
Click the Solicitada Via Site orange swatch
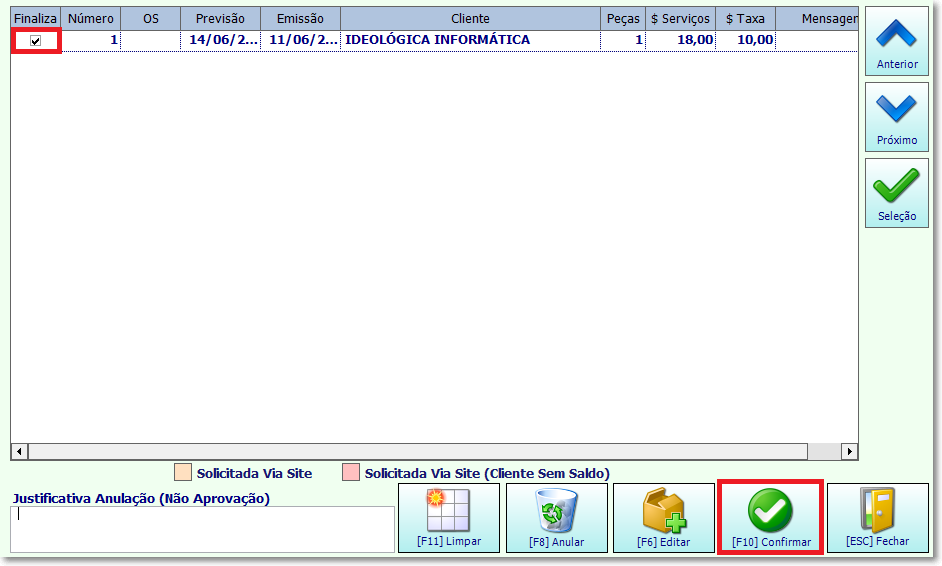click(x=183, y=473)
